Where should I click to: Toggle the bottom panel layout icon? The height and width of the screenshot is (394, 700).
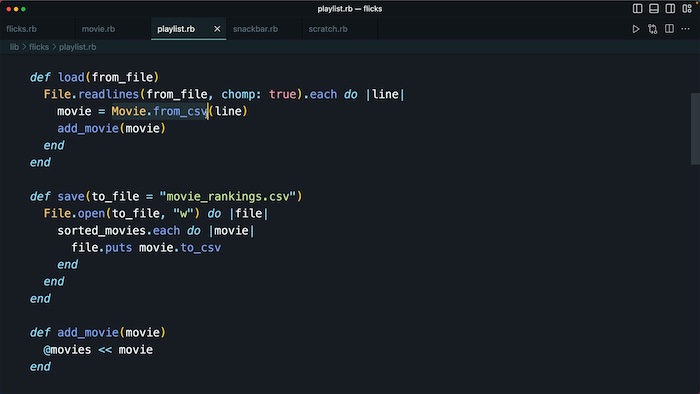coord(654,8)
